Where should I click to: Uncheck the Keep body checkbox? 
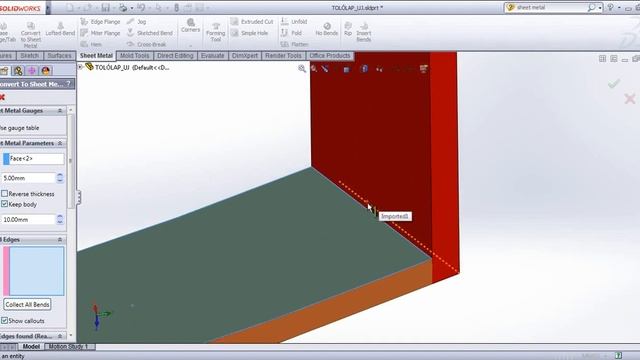coord(4,204)
